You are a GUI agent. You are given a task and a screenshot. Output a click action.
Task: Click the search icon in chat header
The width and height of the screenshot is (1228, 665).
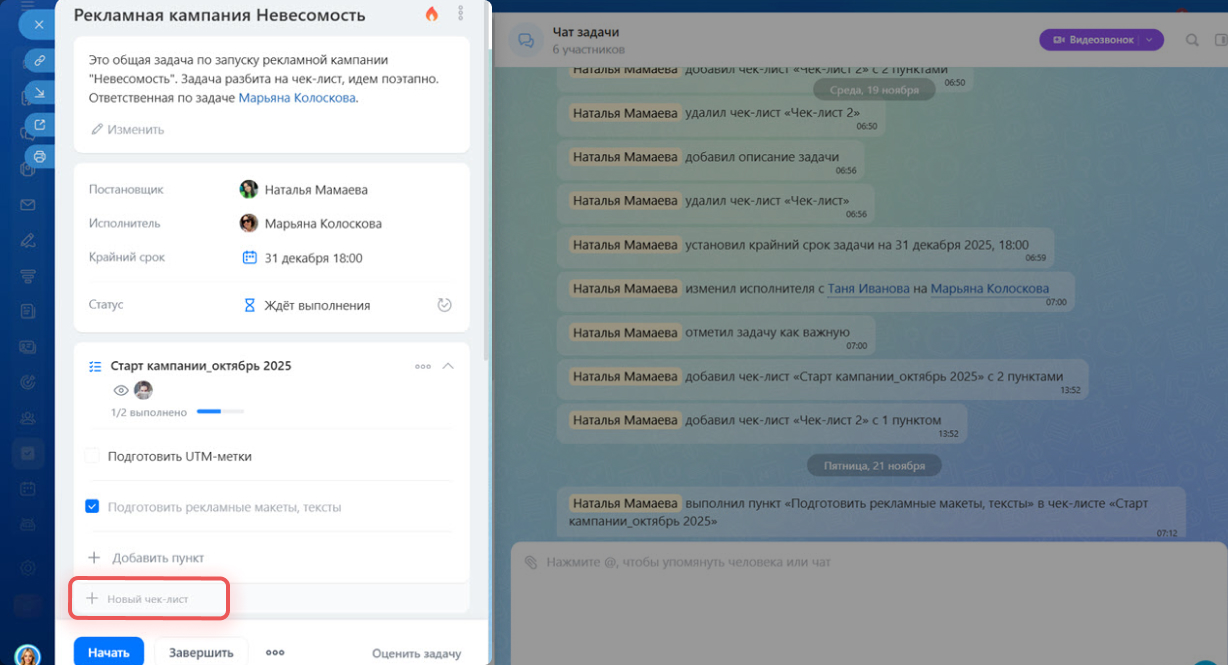tap(1192, 40)
